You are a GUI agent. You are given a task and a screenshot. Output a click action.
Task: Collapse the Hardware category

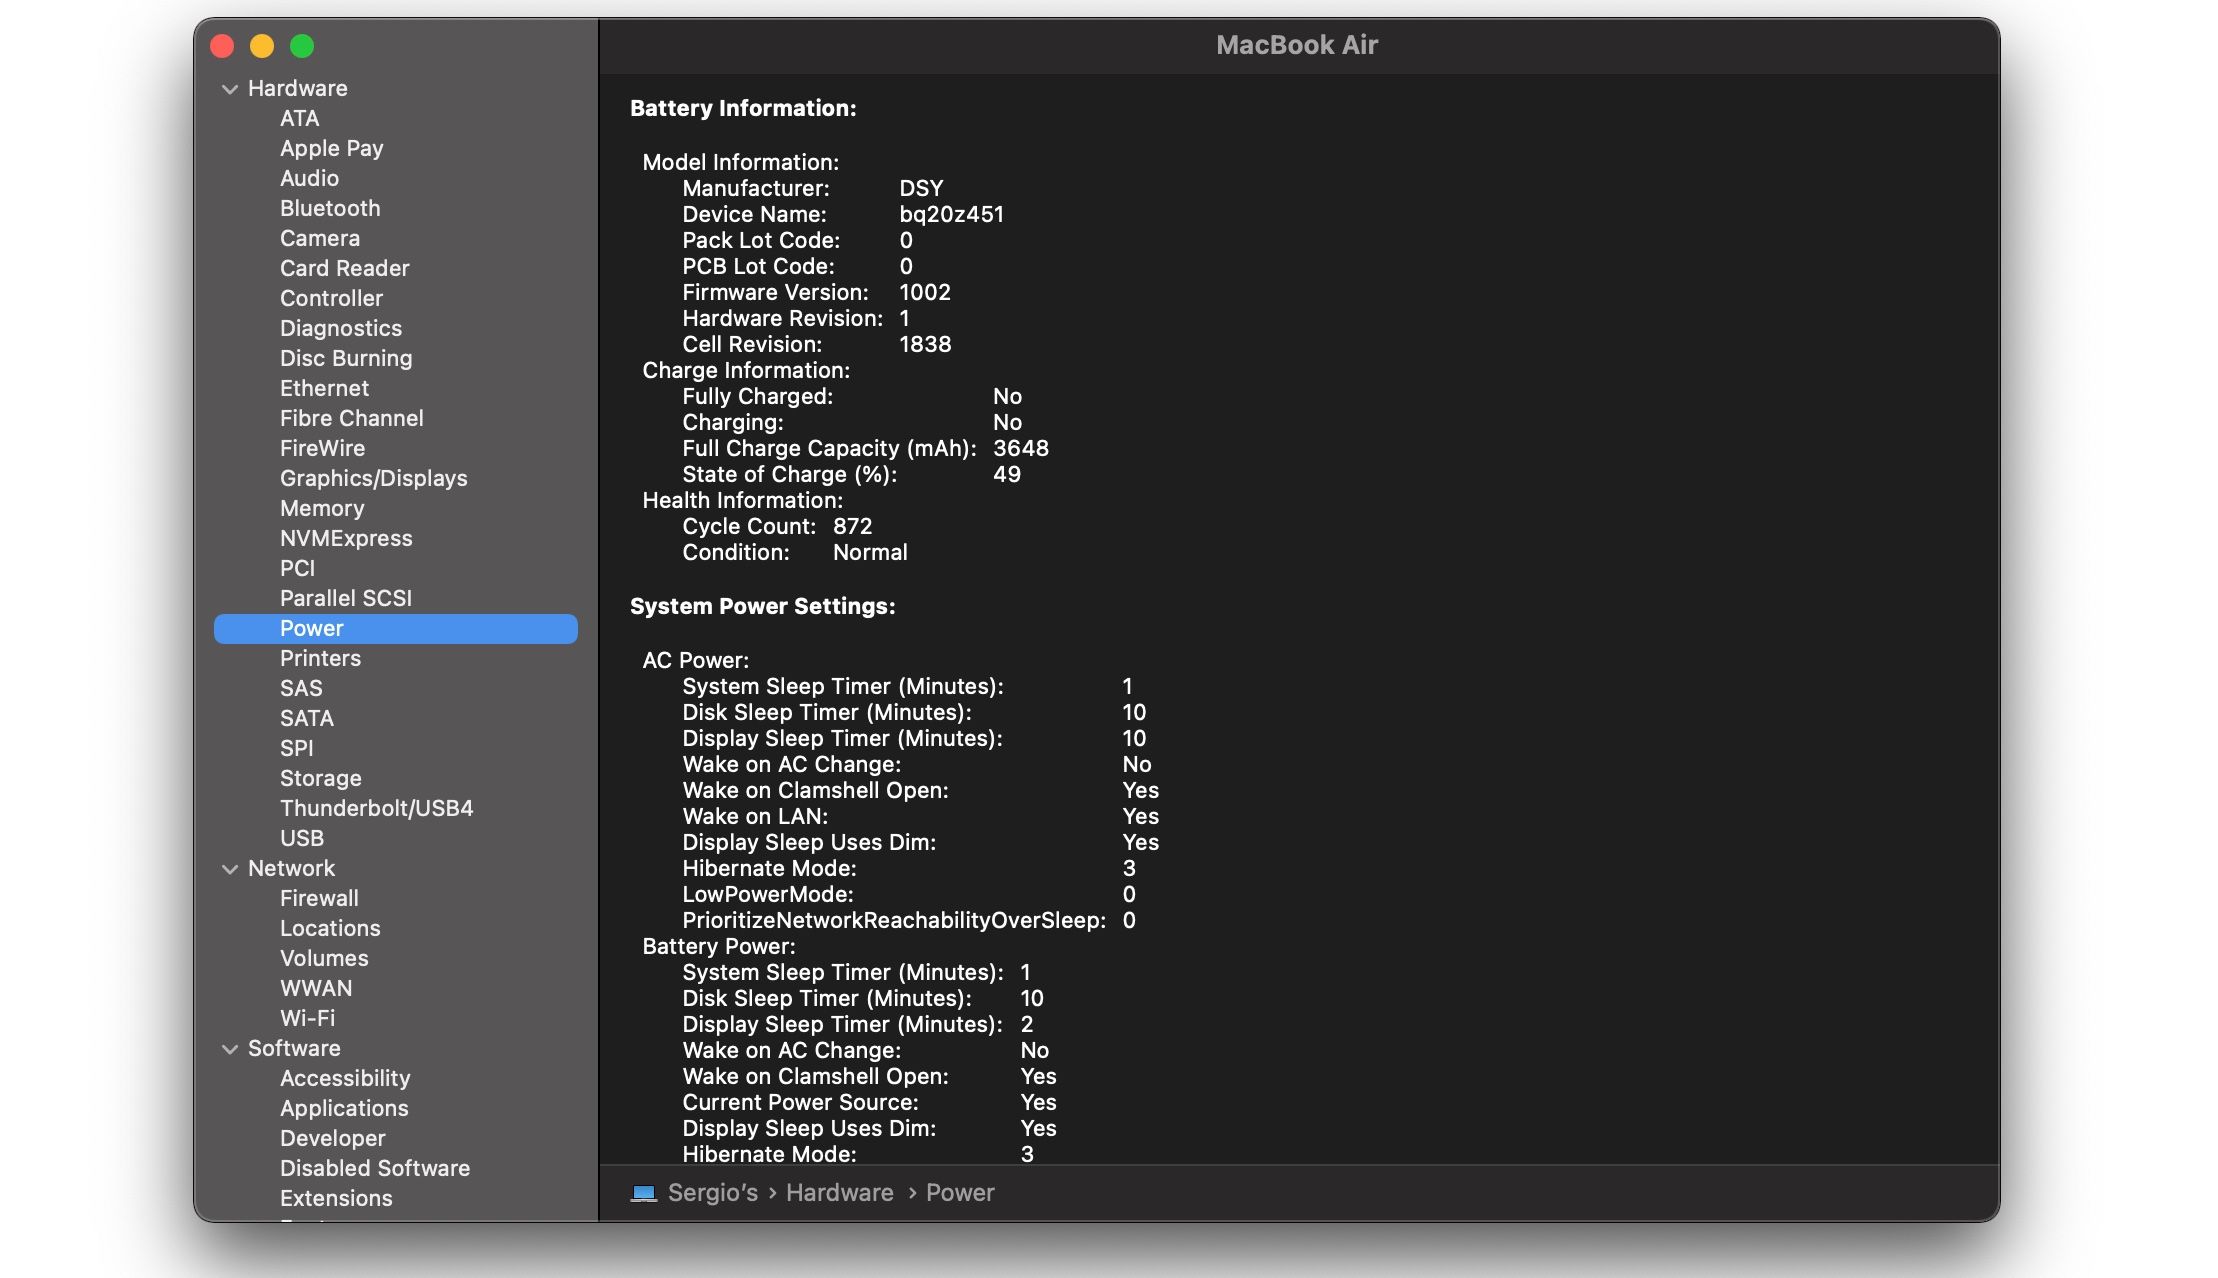pyautogui.click(x=228, y=88)
